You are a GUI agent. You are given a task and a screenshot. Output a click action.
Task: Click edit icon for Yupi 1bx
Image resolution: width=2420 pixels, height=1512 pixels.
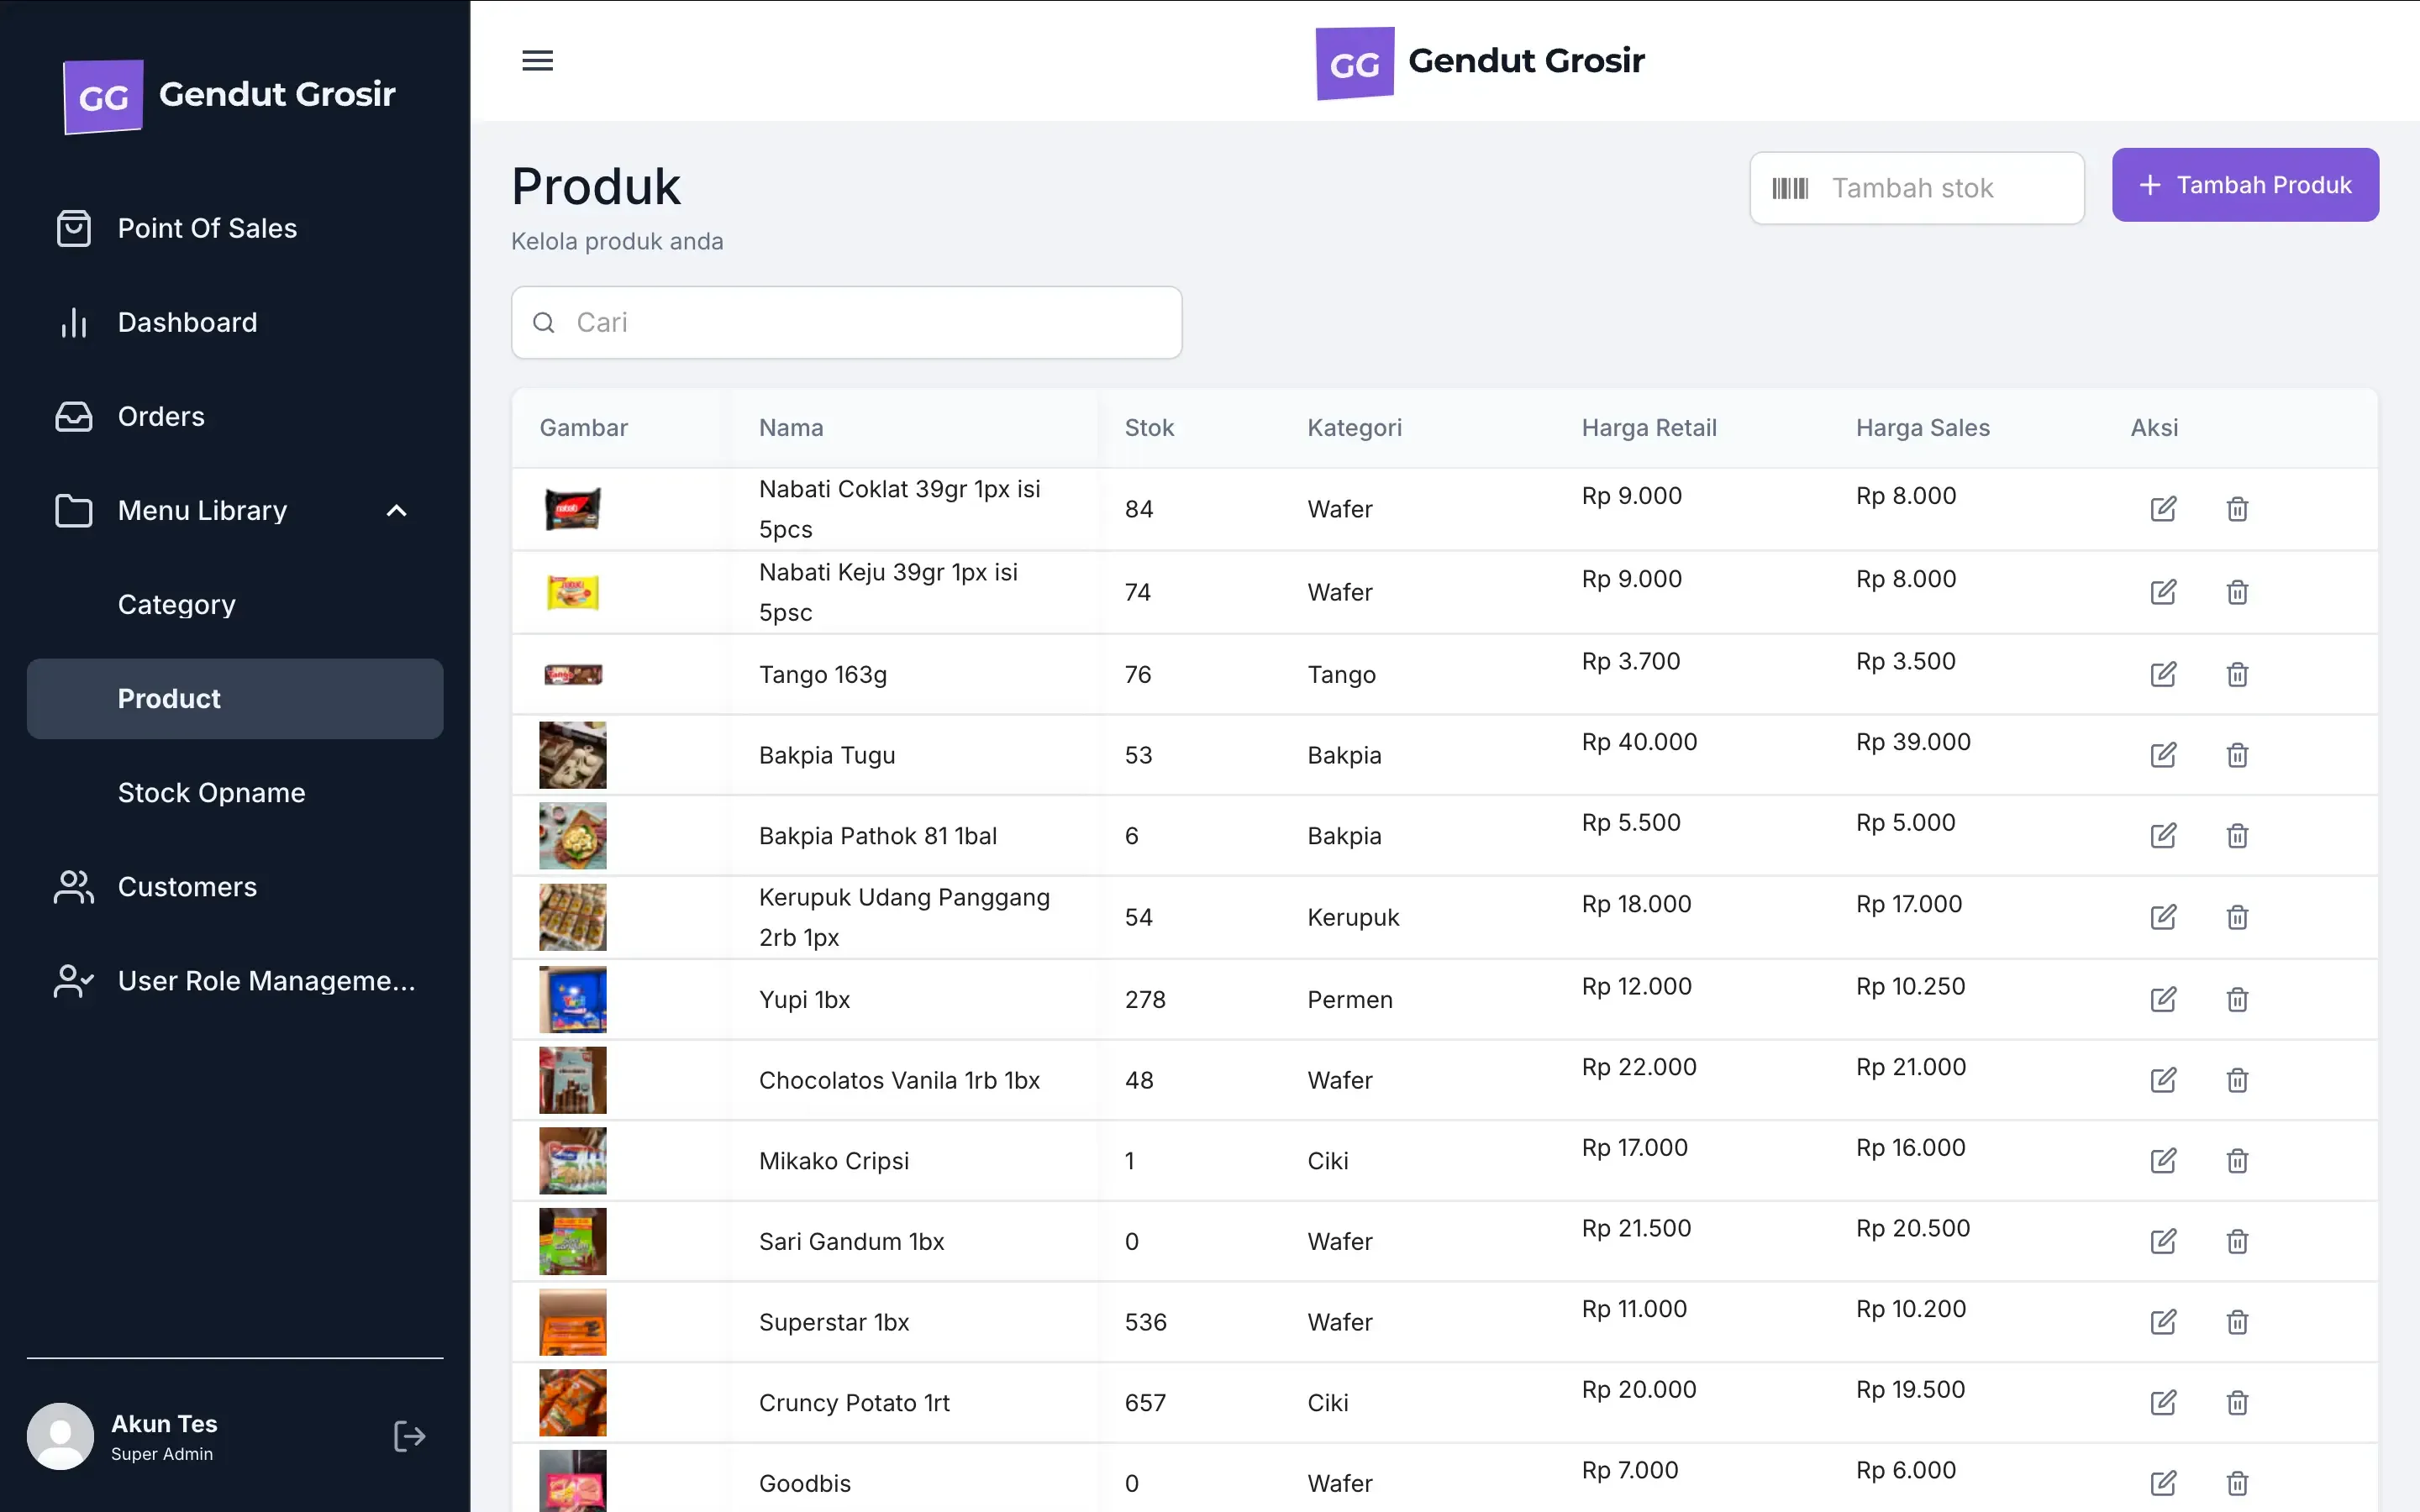pos(2163,999)
